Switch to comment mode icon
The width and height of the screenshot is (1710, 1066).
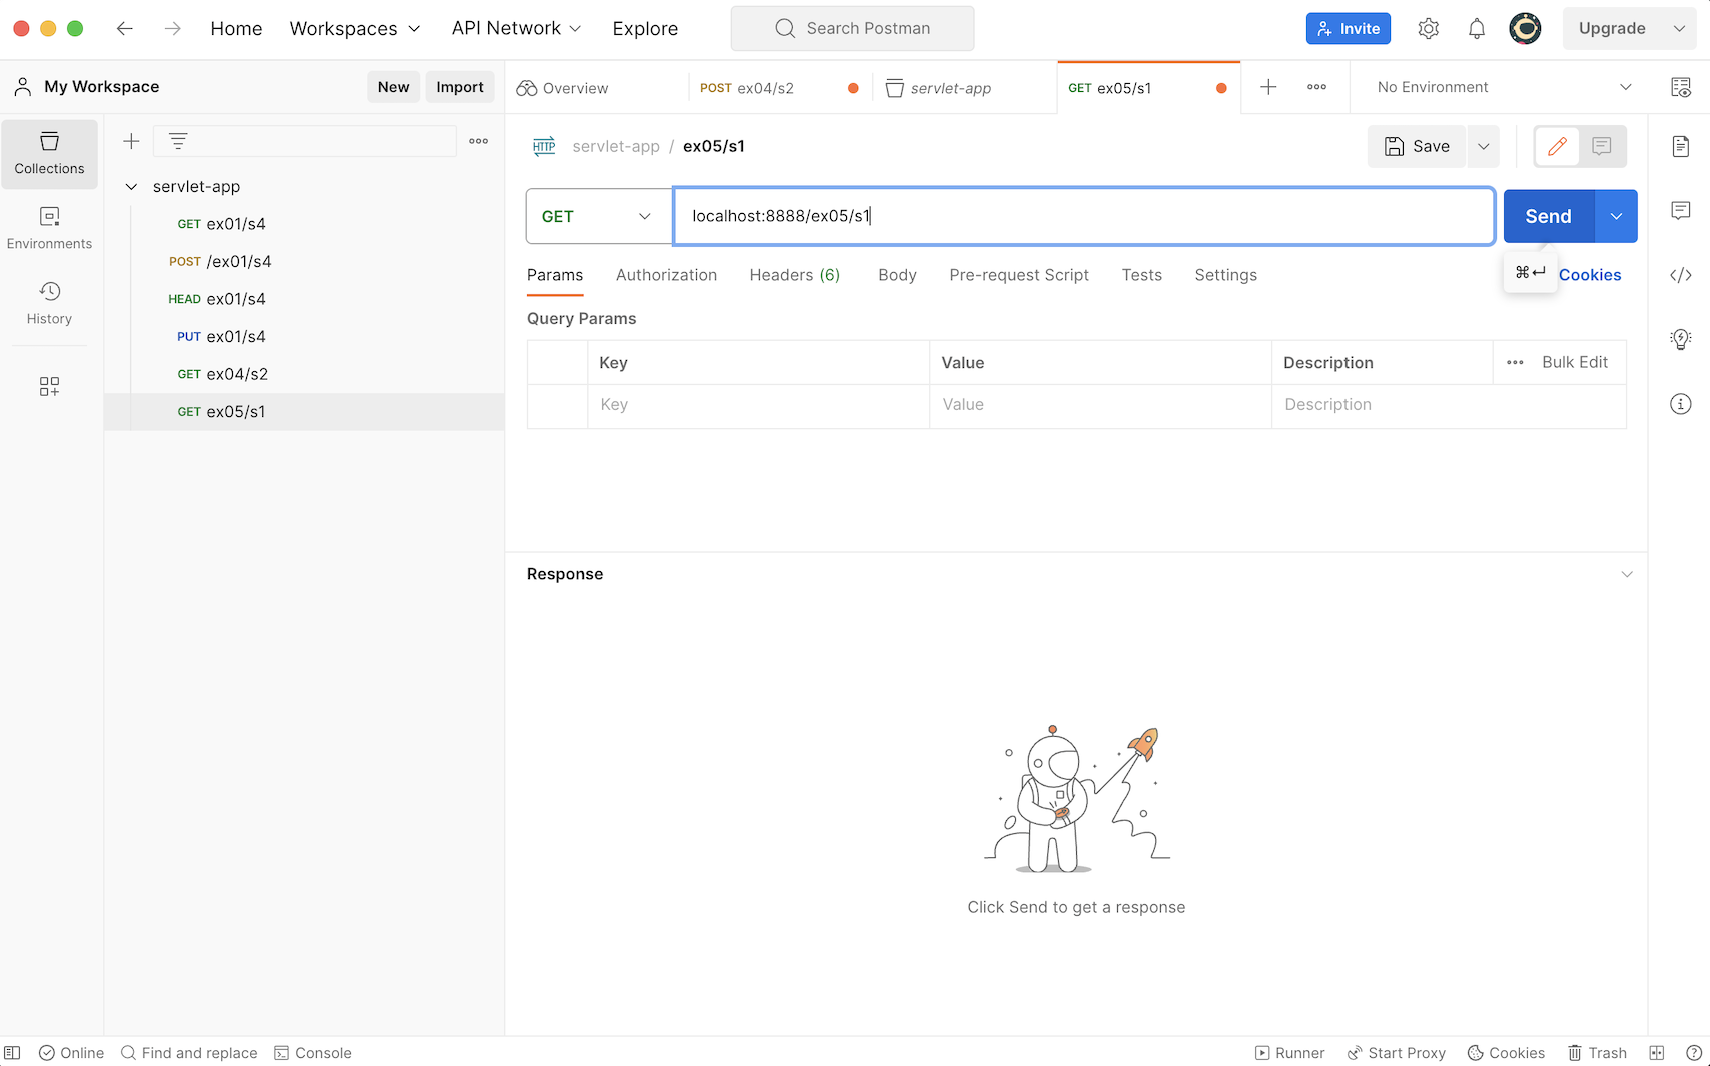click(x=1602, y=147)
